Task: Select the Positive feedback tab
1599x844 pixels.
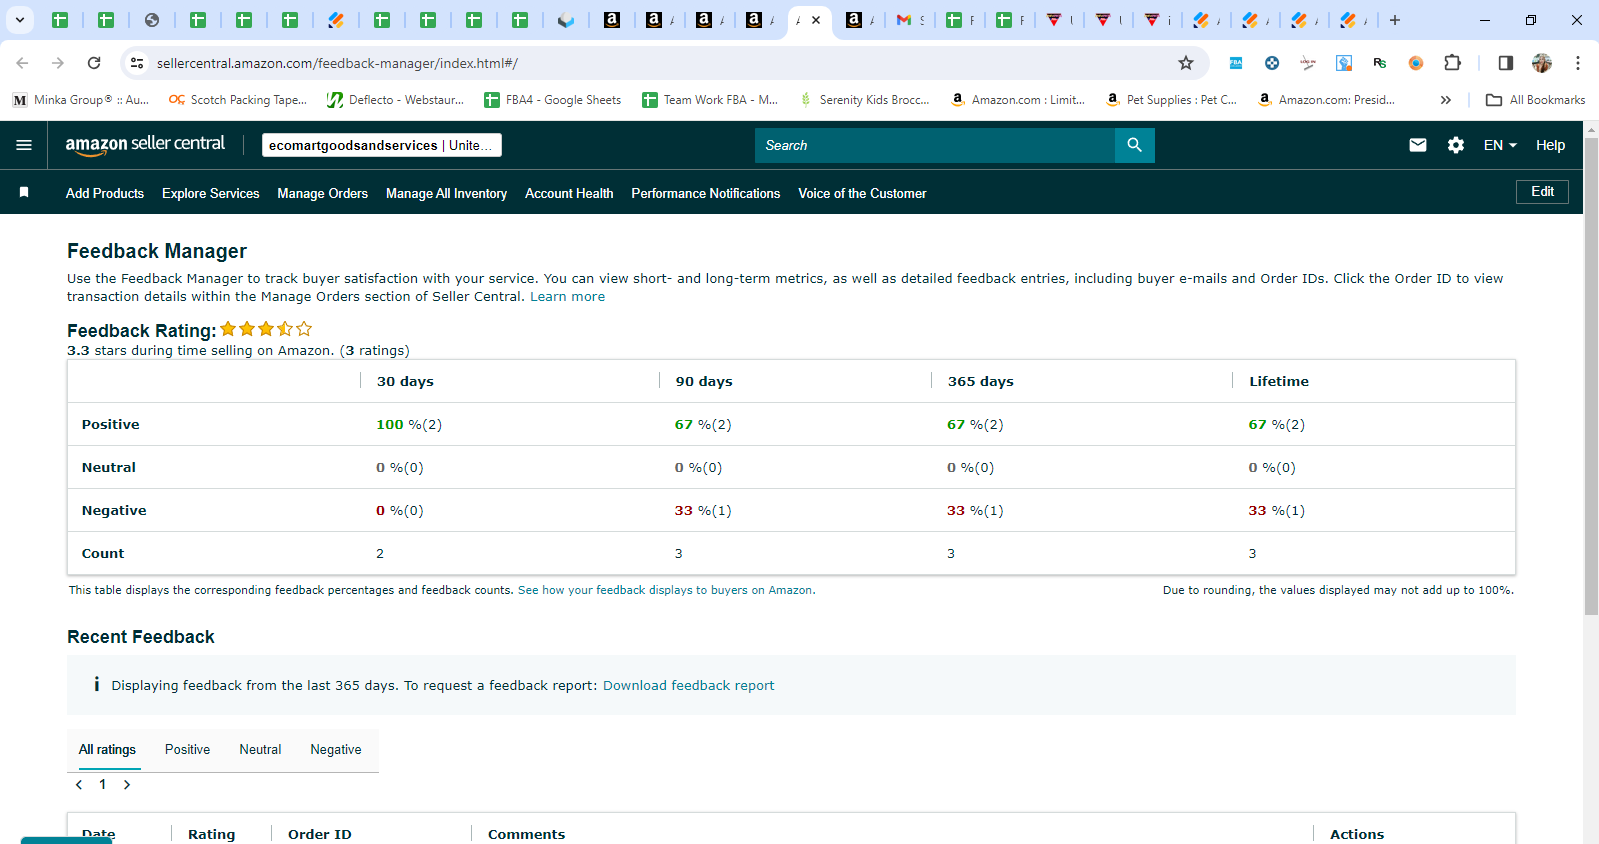Action: click(187, 749)
